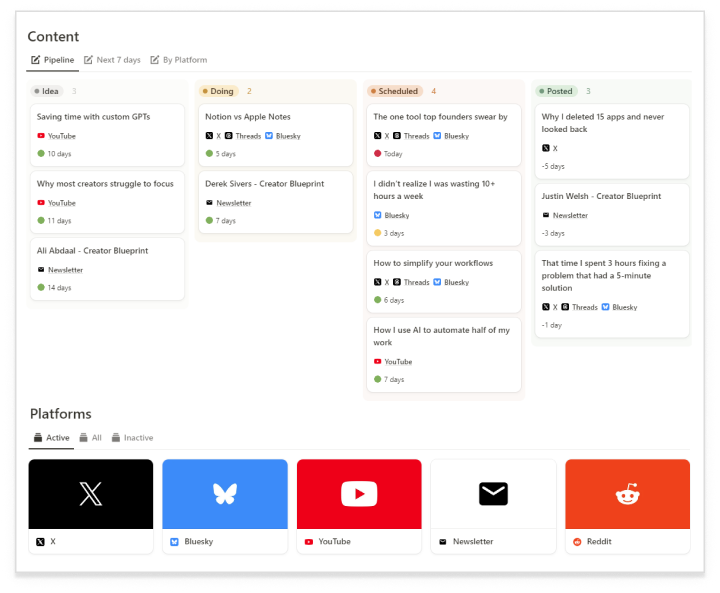Image resolution: width=720 pixels, height=593 pixels.
Task: Click Bluesky icon on '3 hours fixing' card
Action: [605, 307]
